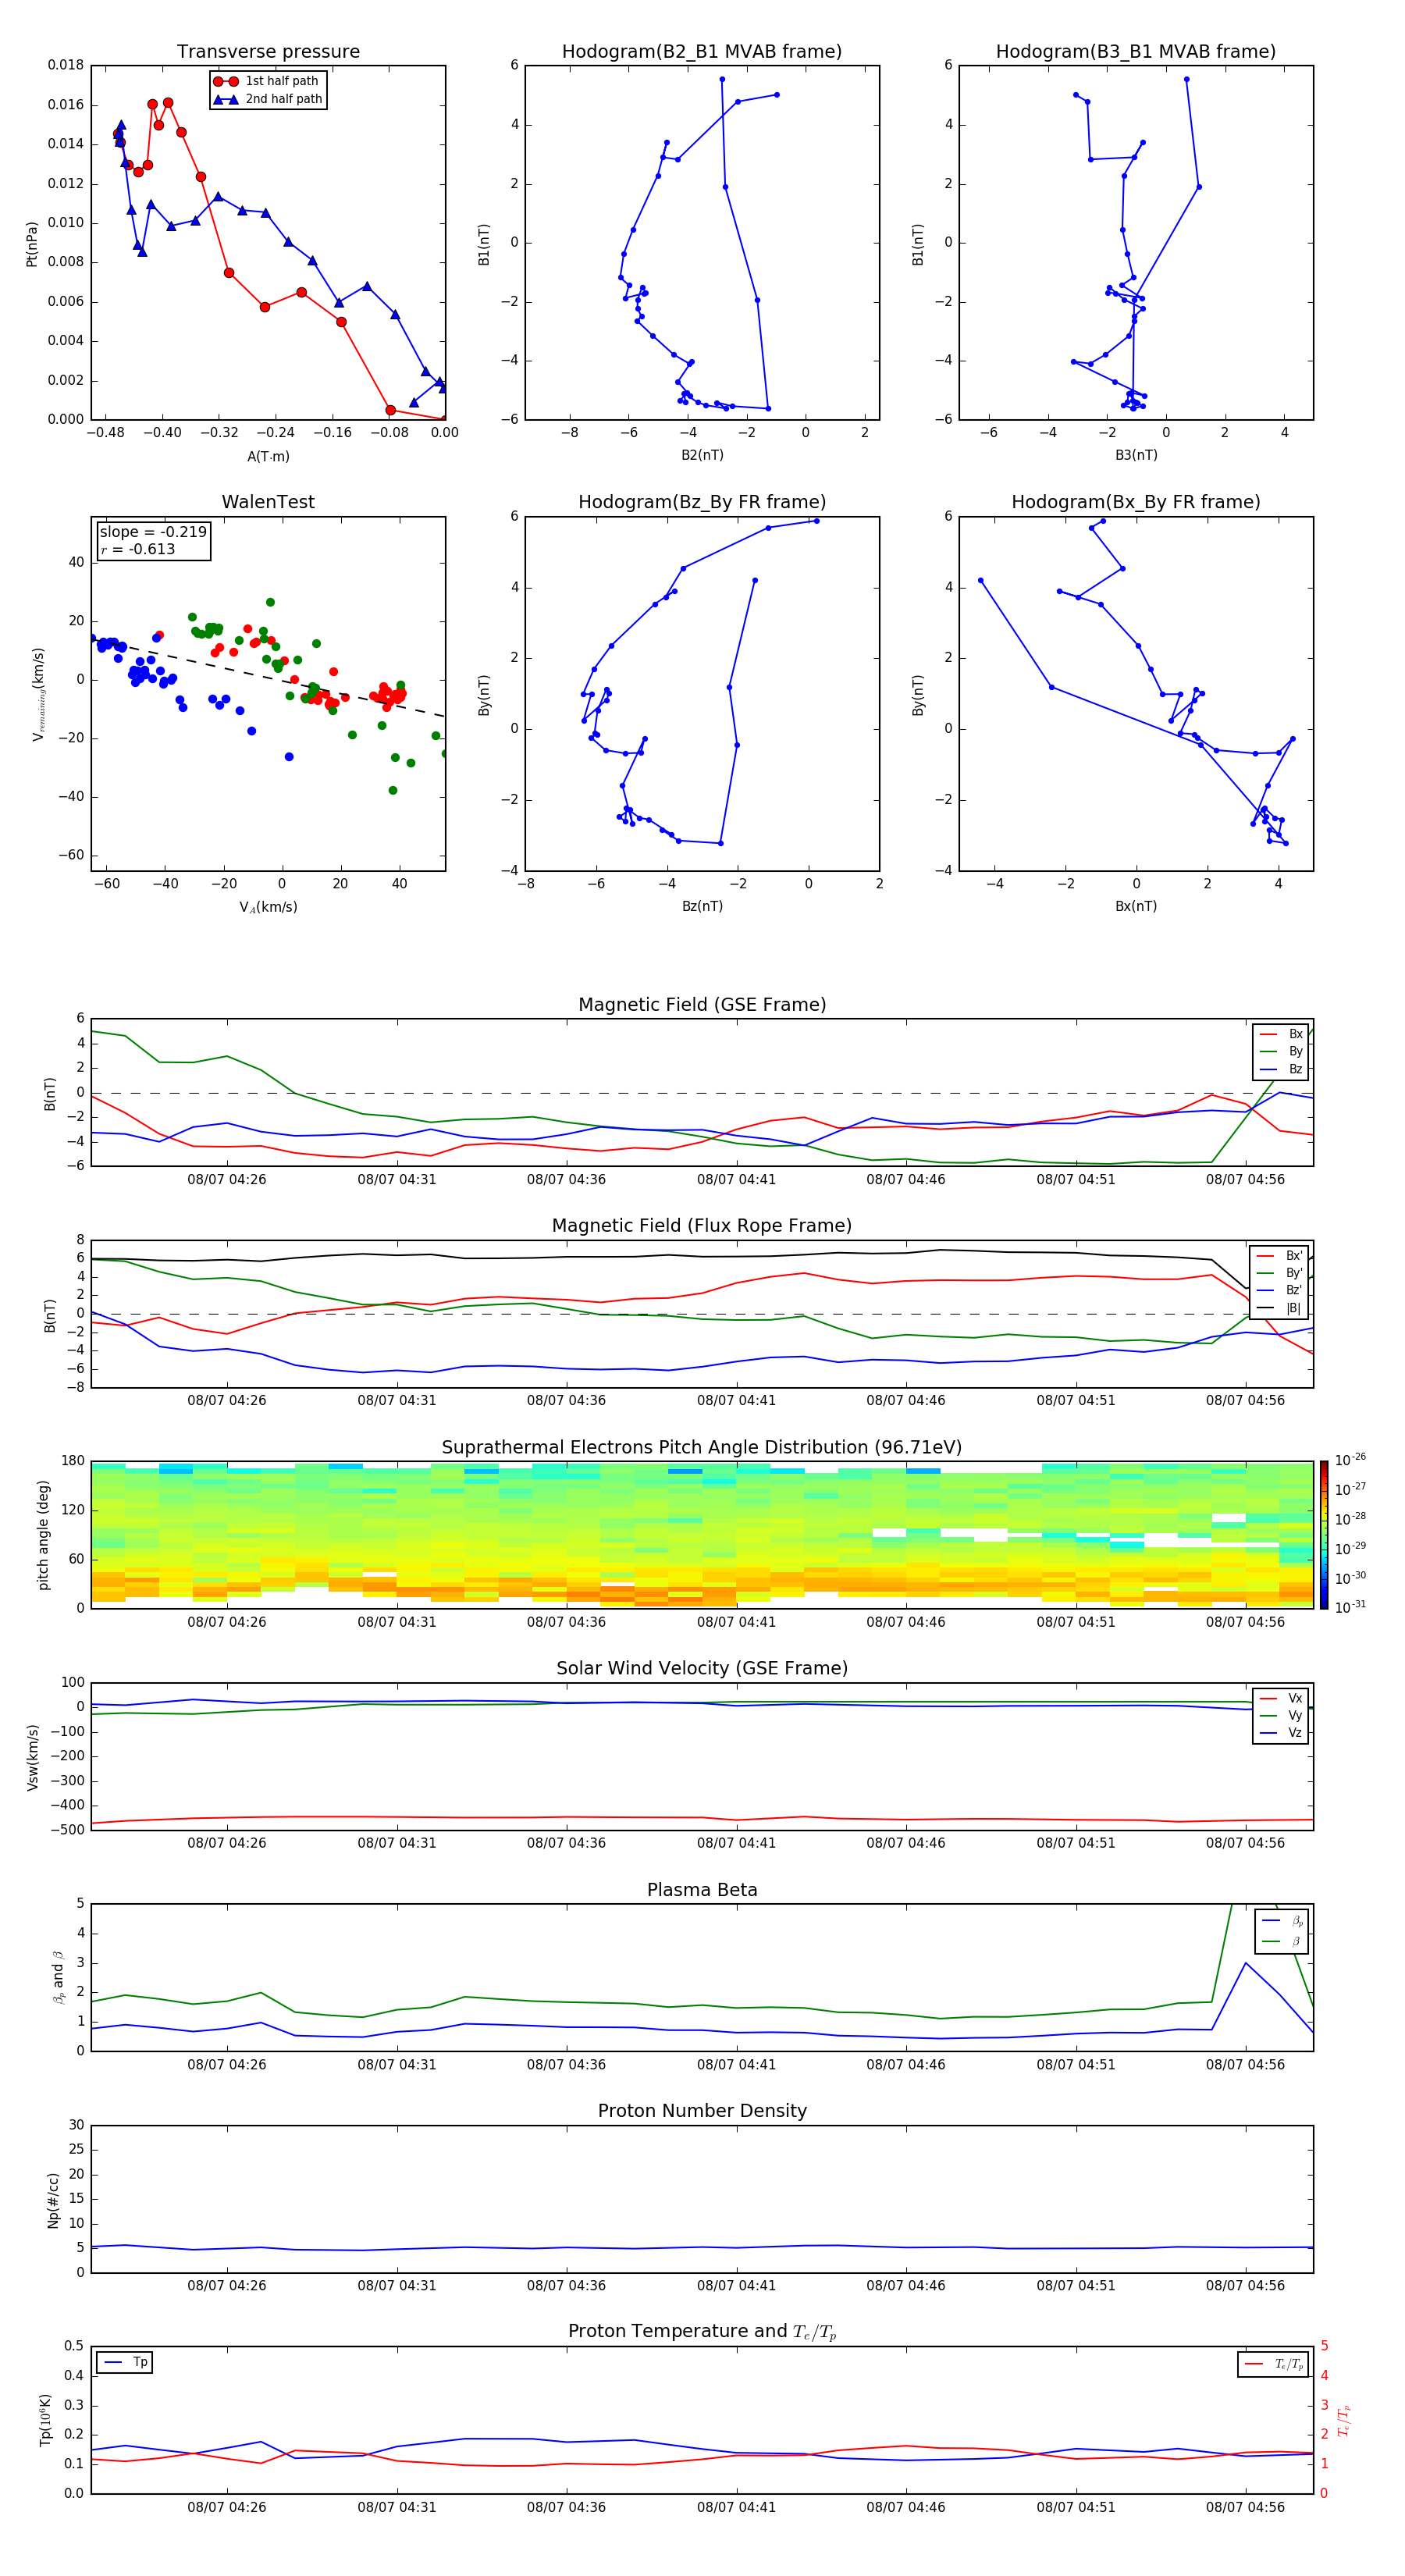Screen dimensions: 1405x2576
Task: Click the 'B3(nT)' axis label
Action: pyautogui.click(x=1136, y=455)
